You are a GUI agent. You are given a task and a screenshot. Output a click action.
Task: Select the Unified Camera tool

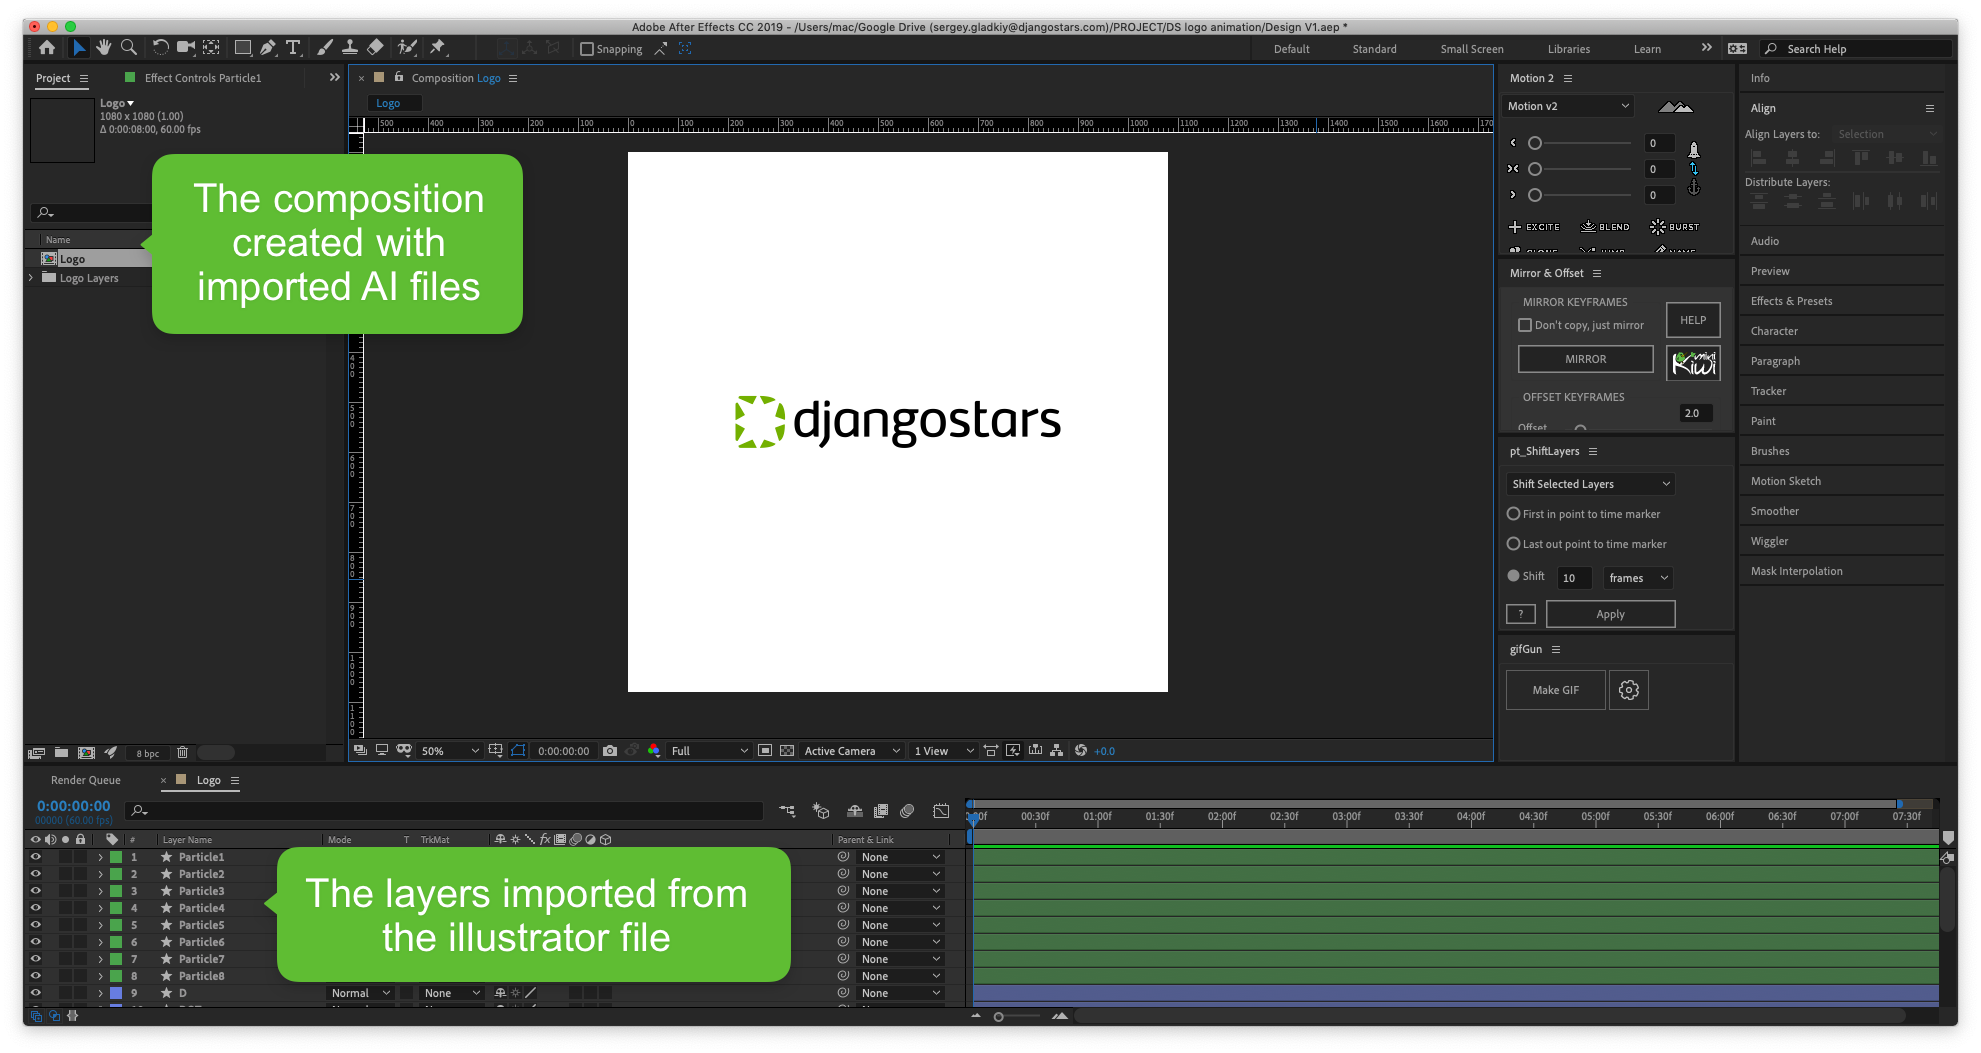(186, 47)
